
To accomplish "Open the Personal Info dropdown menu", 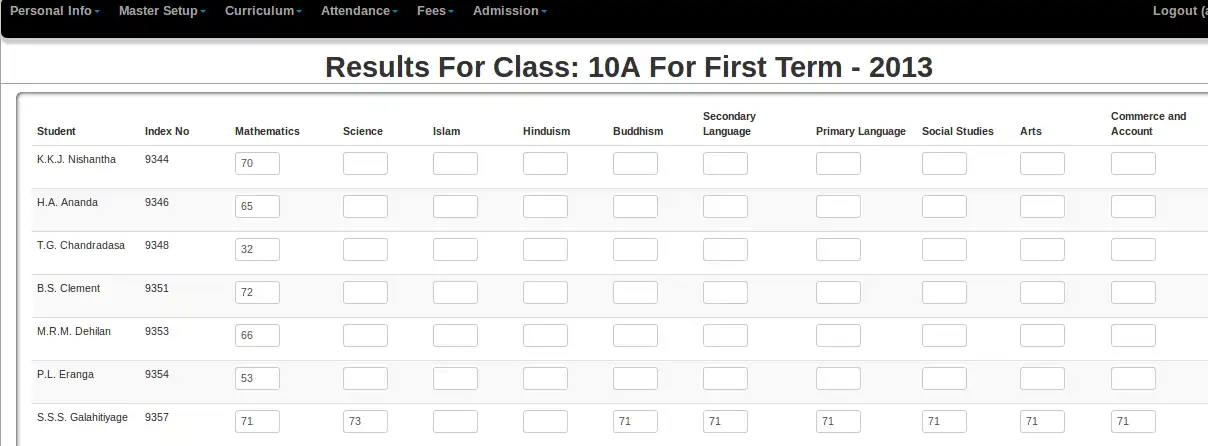I will (x=55, y=11).
